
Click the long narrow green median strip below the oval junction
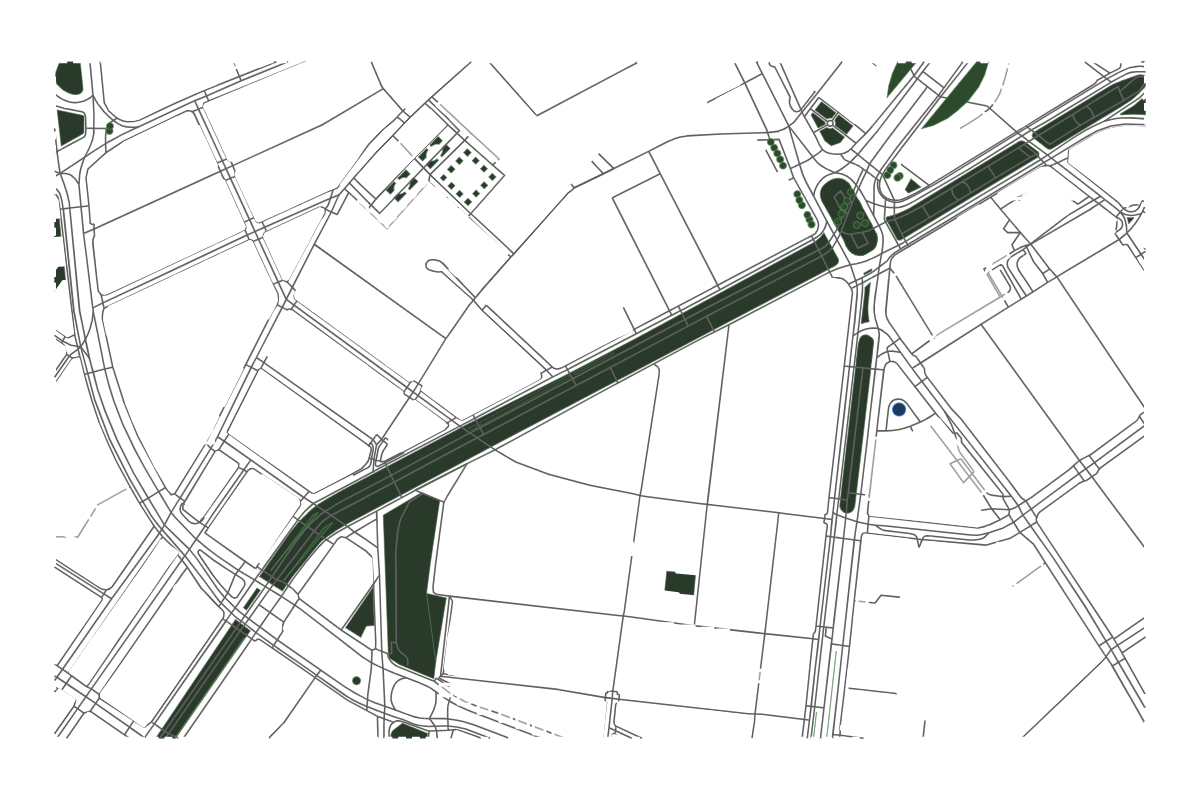857,423
